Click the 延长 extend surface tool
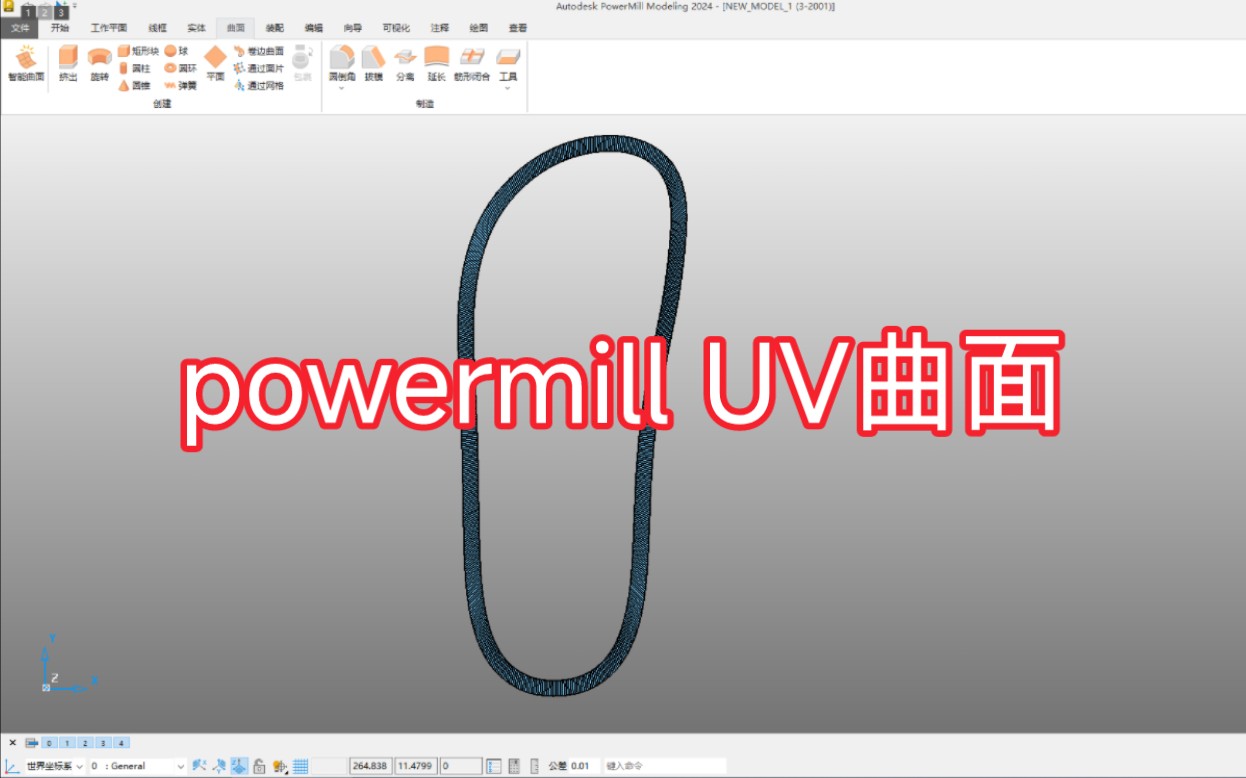 436,62
